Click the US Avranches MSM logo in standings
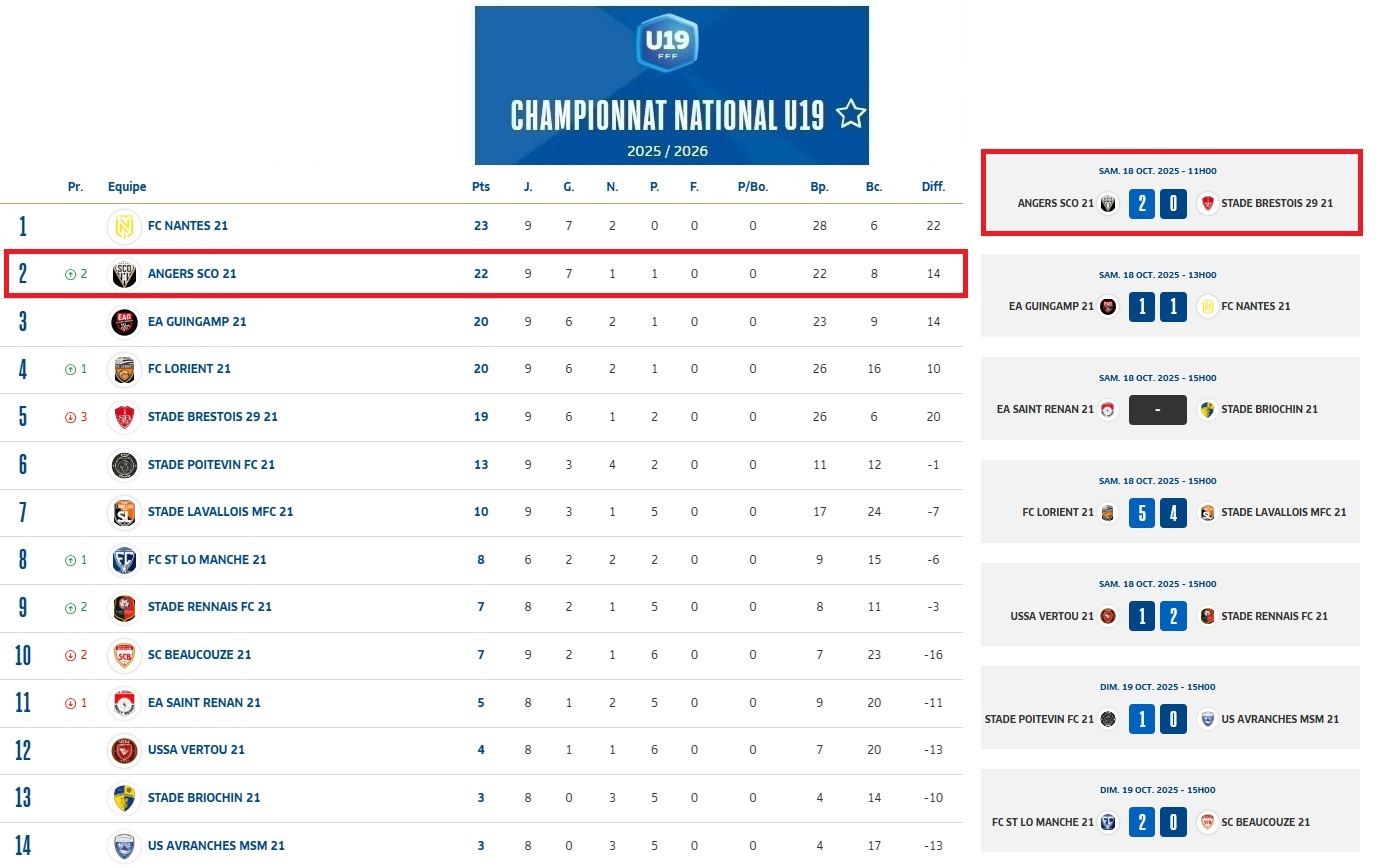The height and width of the screenshot is (868, 1380). (x=124, y=845)
